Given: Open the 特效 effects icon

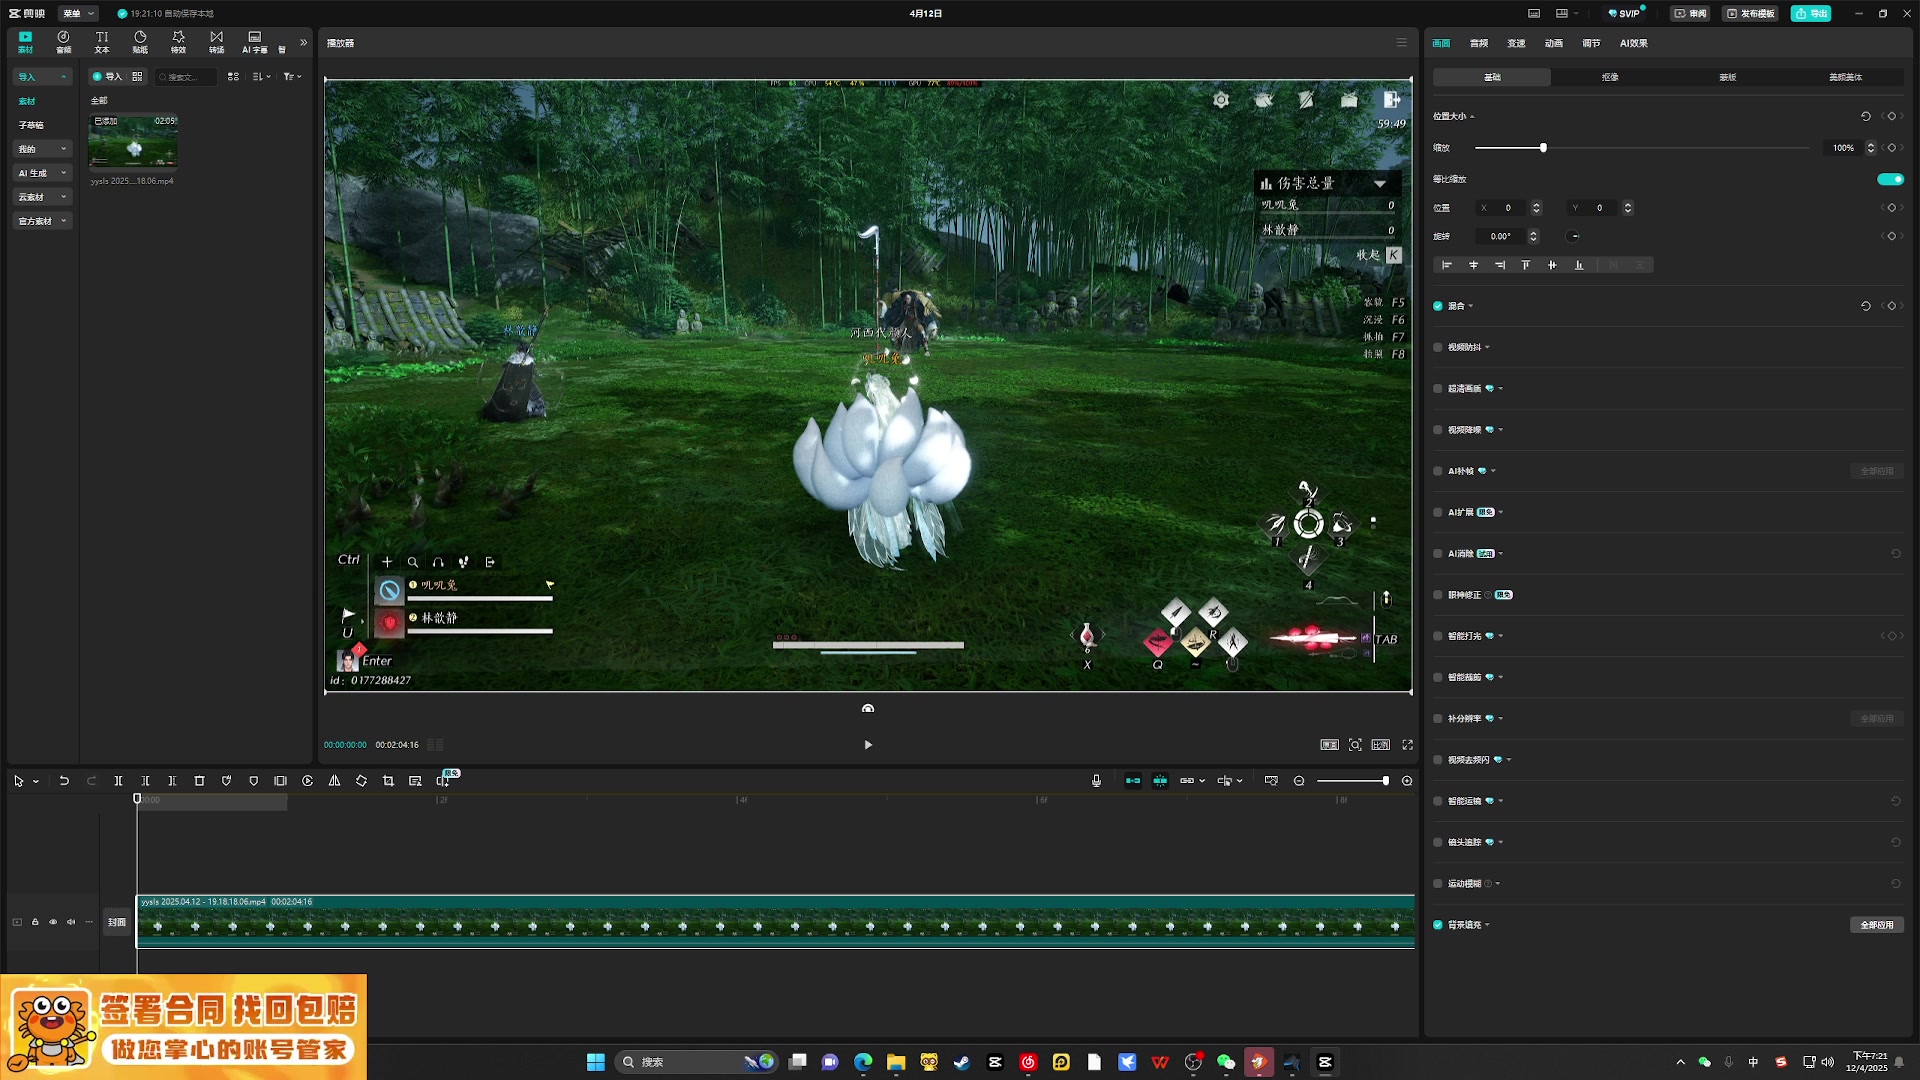Looking at the screenshot, I should click(x=178, y=41).
